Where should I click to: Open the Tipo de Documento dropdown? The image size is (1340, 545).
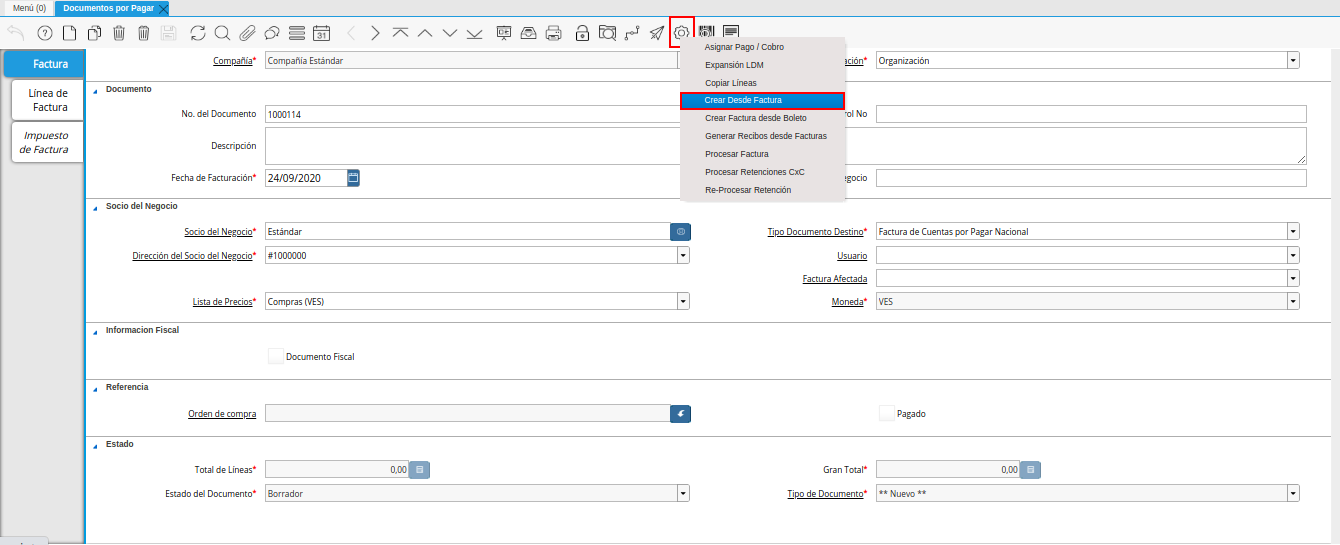(x=1293, y=493)
